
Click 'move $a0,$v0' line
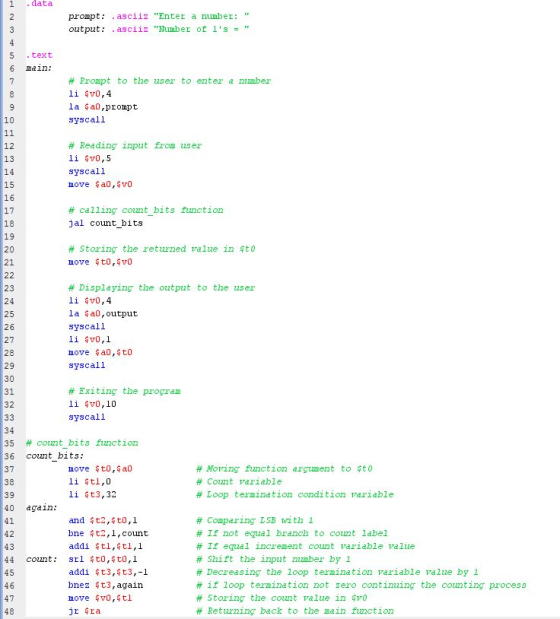coord(100,184)
